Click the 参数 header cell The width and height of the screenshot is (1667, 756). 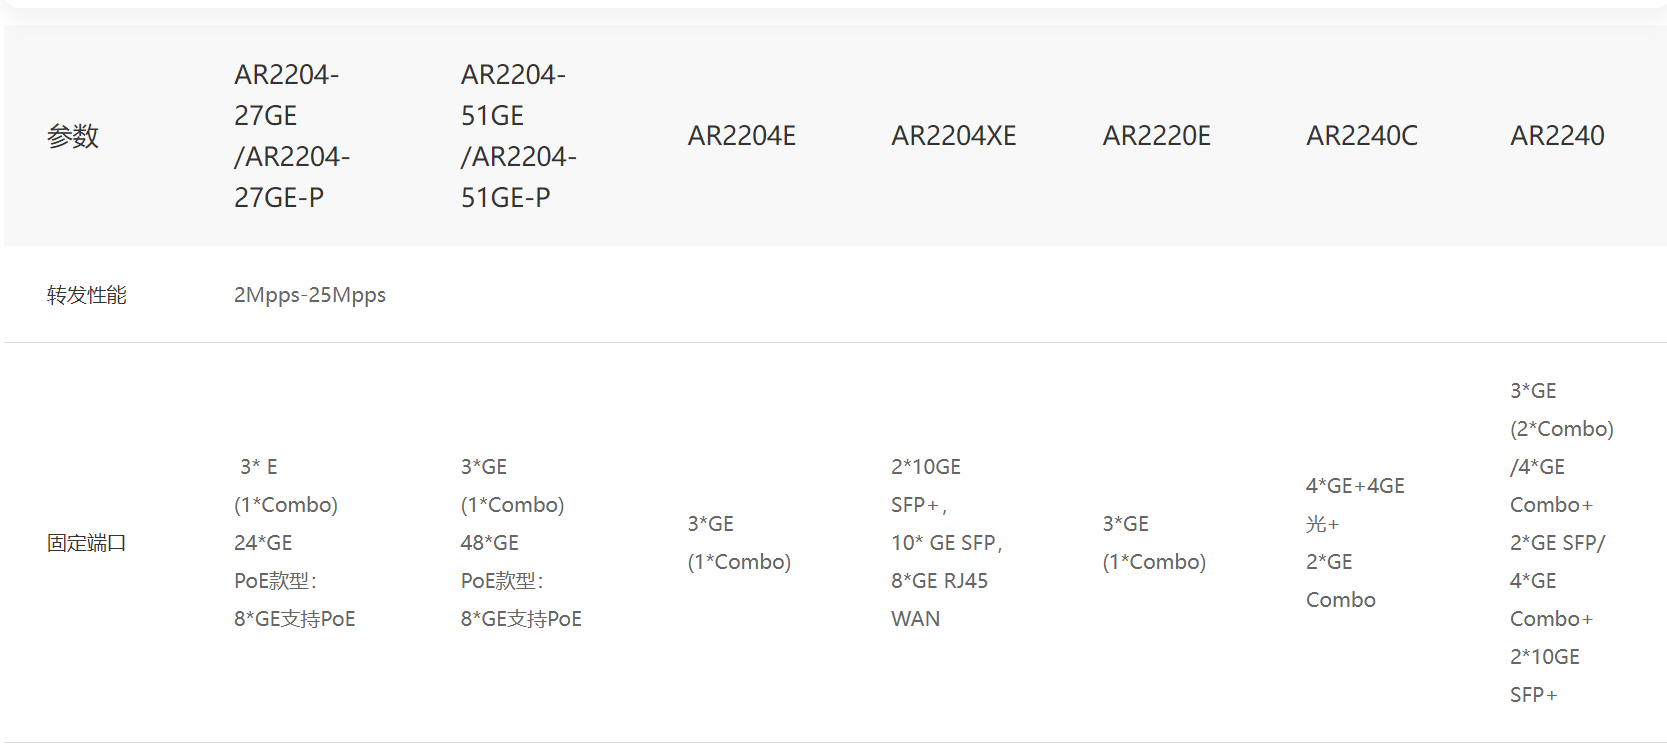pos(73,136)
